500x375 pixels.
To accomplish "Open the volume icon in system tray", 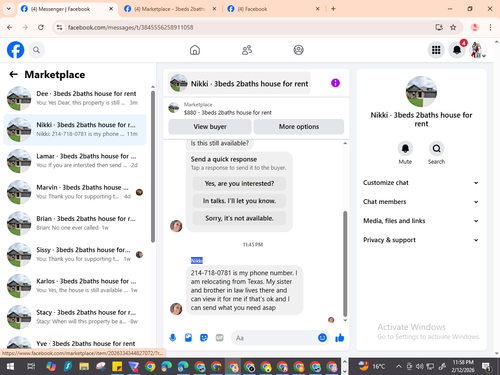I will pyautogui.click(x=420, y=367).
